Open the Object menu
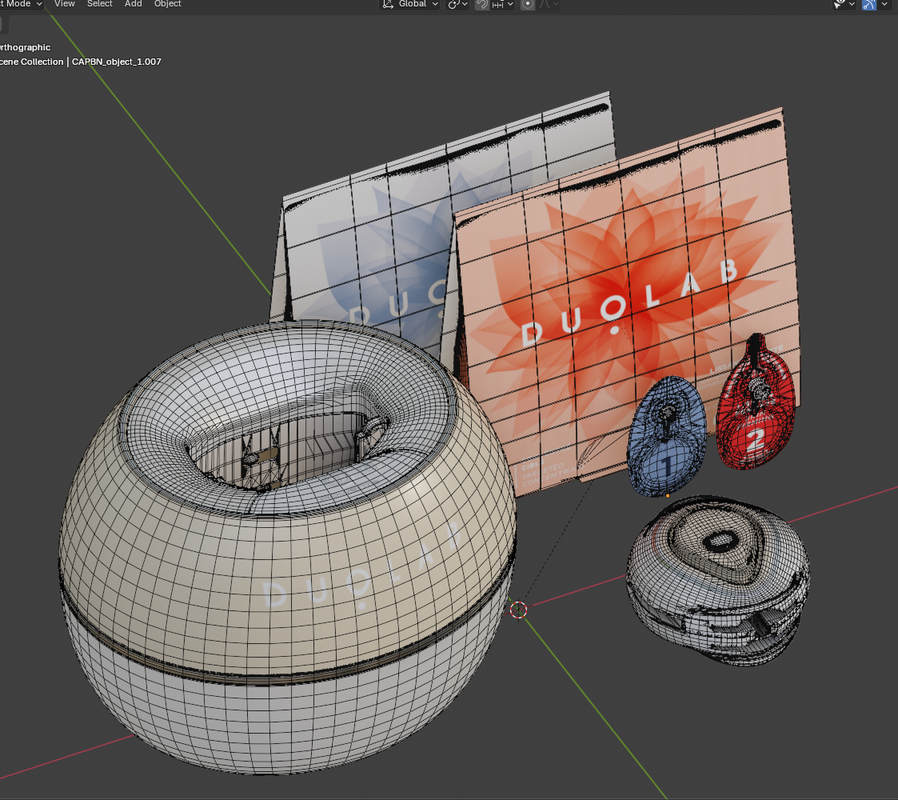This screenshot has width=898, height=800. click(167, 4)
